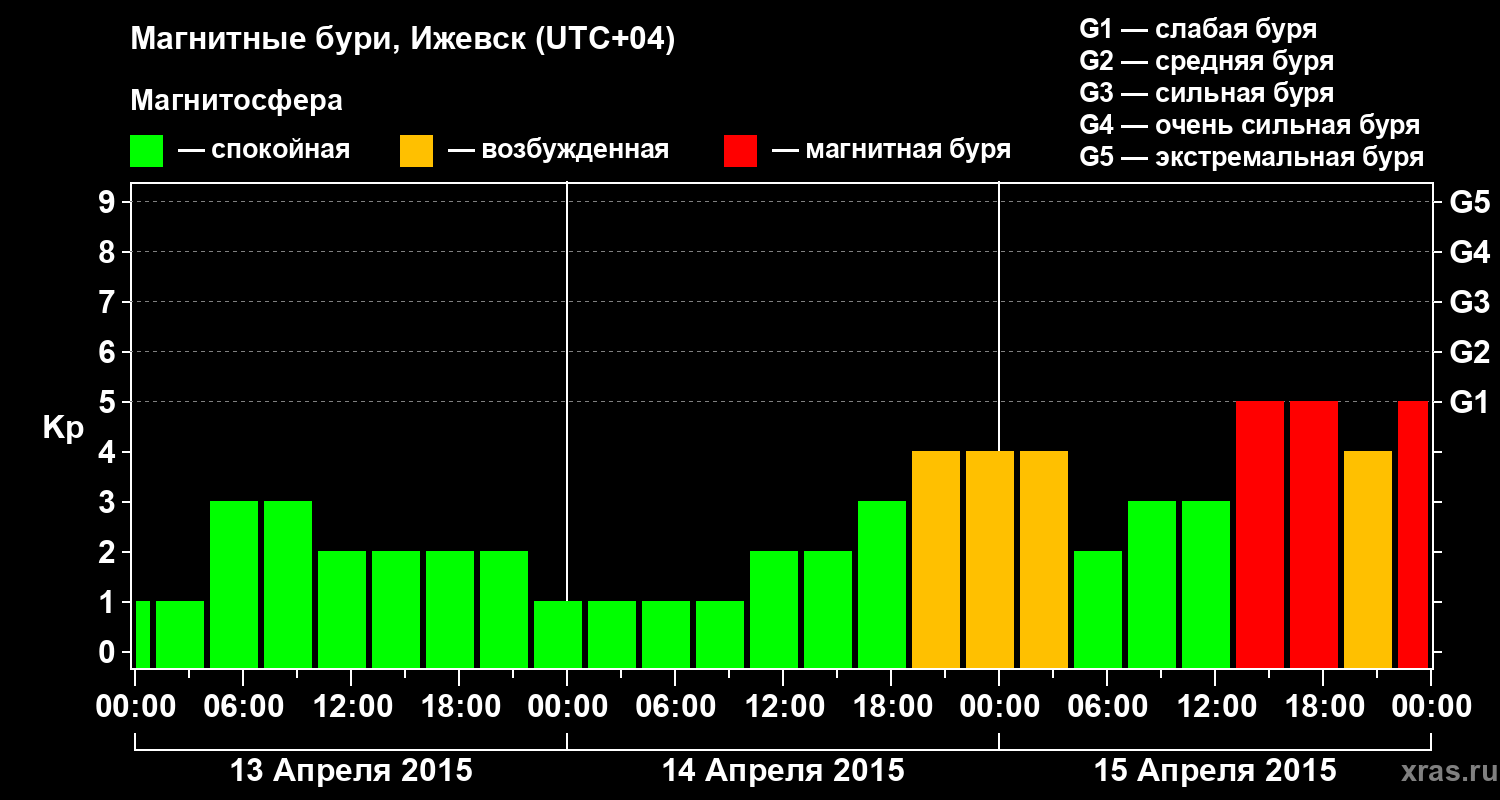Click the Kp 3 green bar on 14 April

point(882,584)
